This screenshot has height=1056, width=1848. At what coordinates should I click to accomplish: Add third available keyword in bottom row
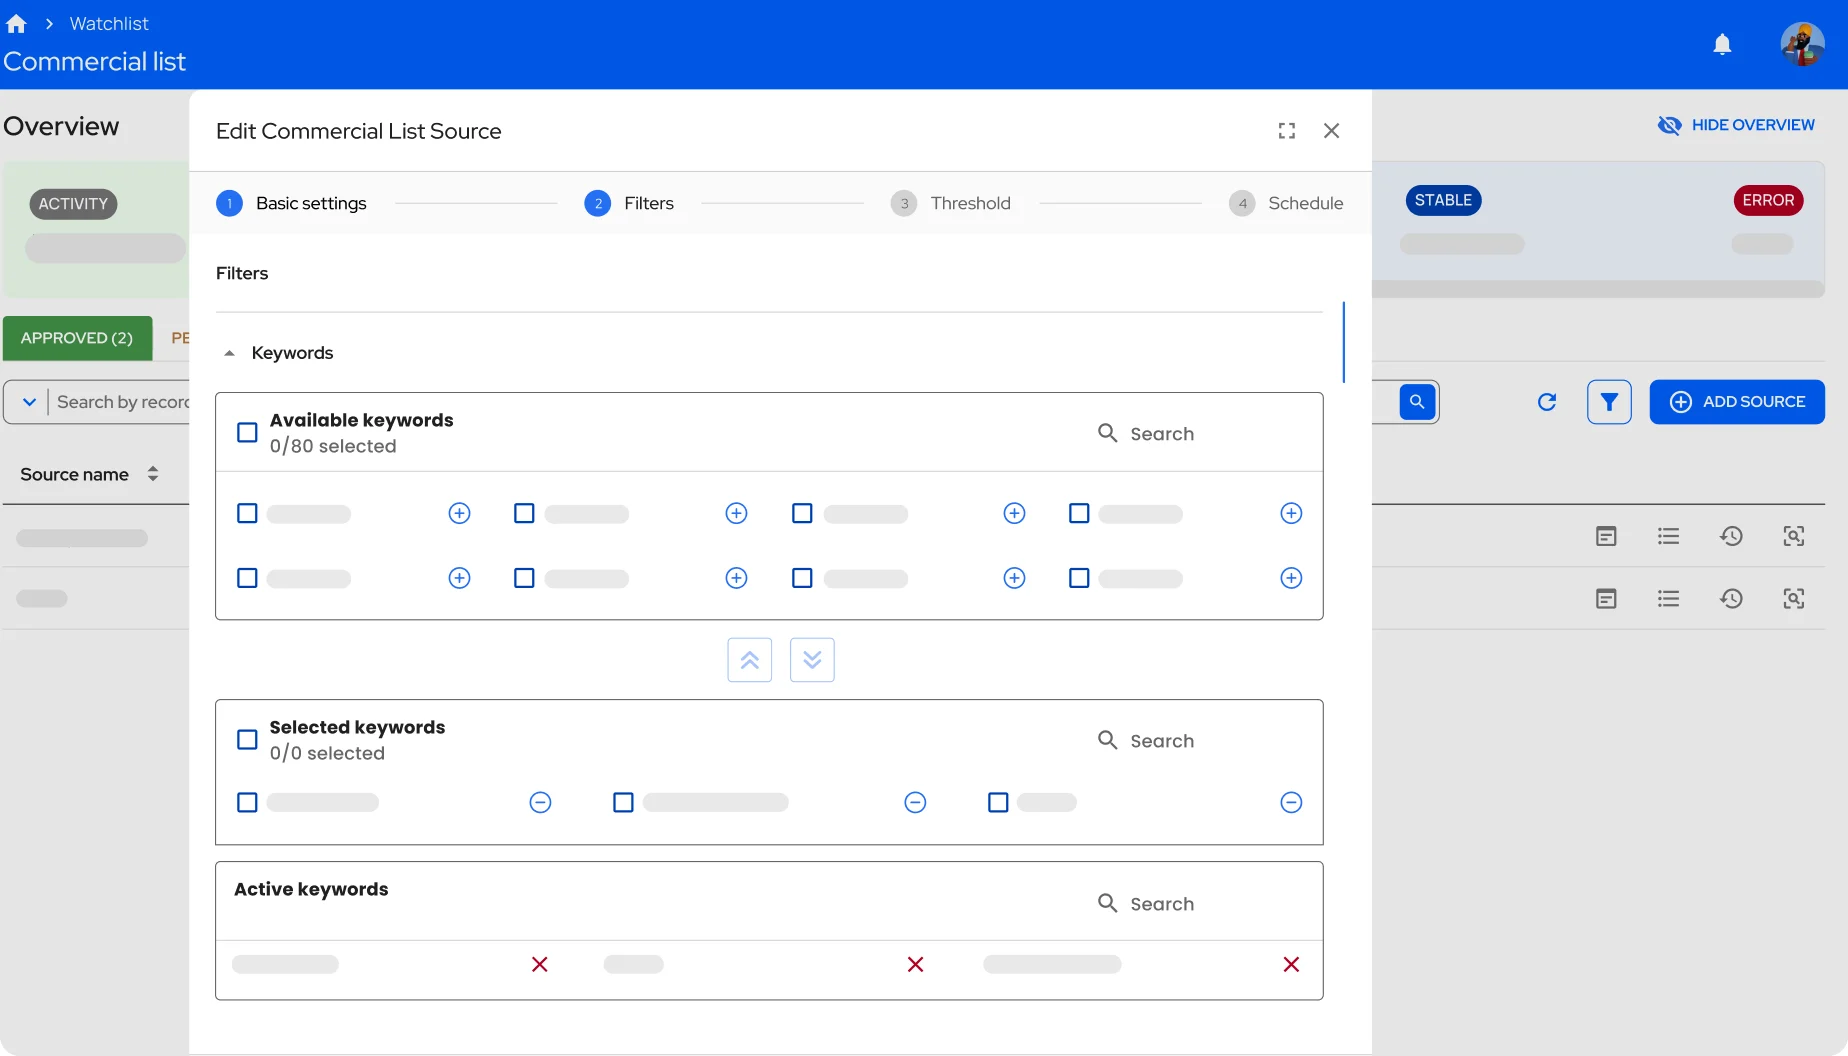click(x=1014, y=578)
